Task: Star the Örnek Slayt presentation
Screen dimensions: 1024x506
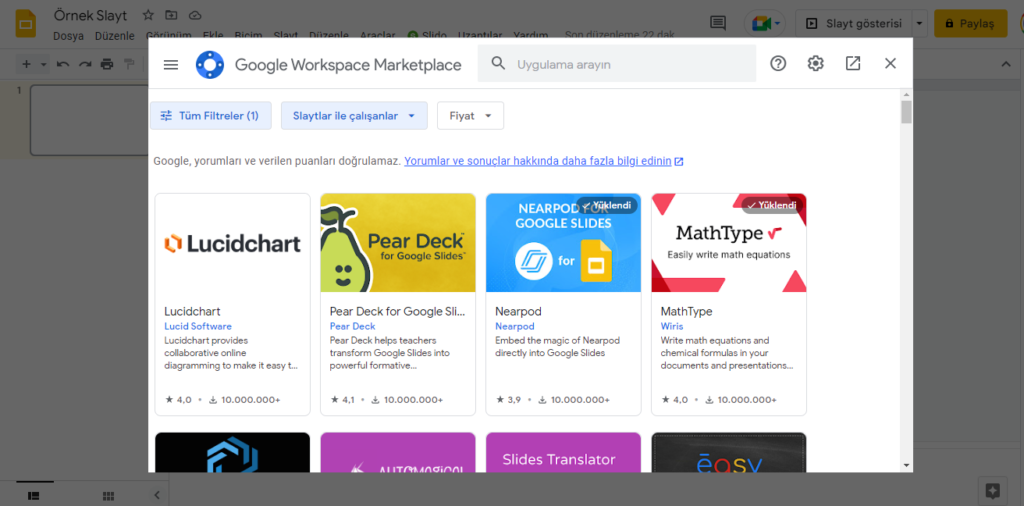Action: (148, 15)
